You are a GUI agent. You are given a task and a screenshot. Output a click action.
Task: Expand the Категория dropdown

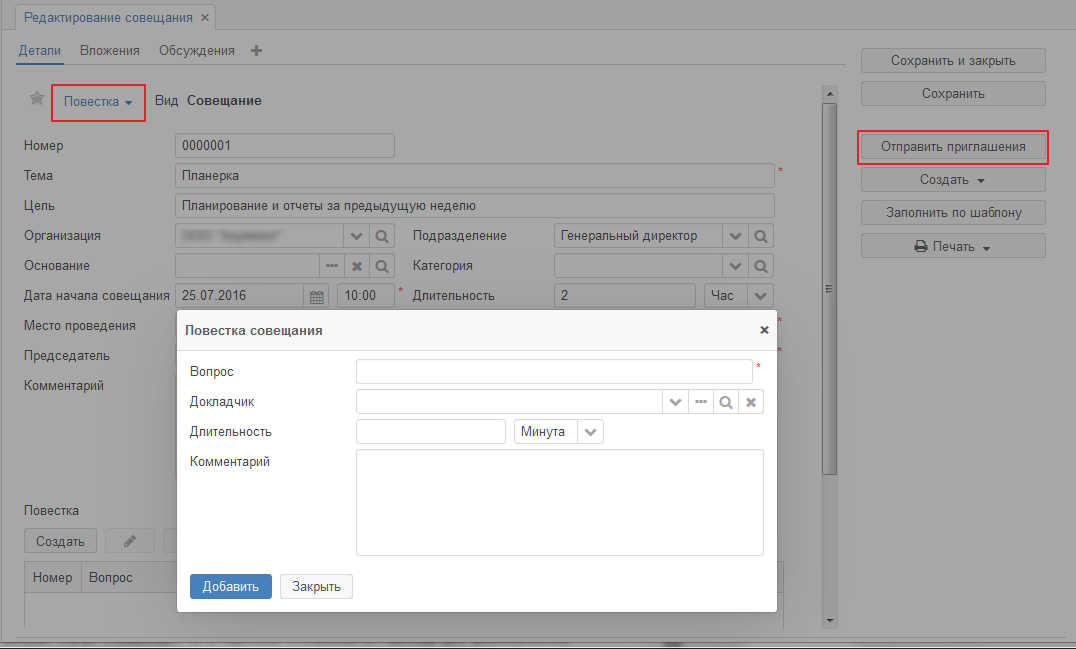(x=736, y=266)
